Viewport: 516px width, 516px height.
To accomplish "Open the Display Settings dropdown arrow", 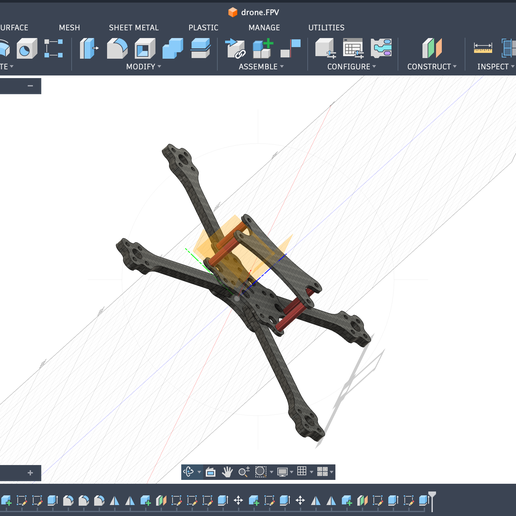I will 292,472.
